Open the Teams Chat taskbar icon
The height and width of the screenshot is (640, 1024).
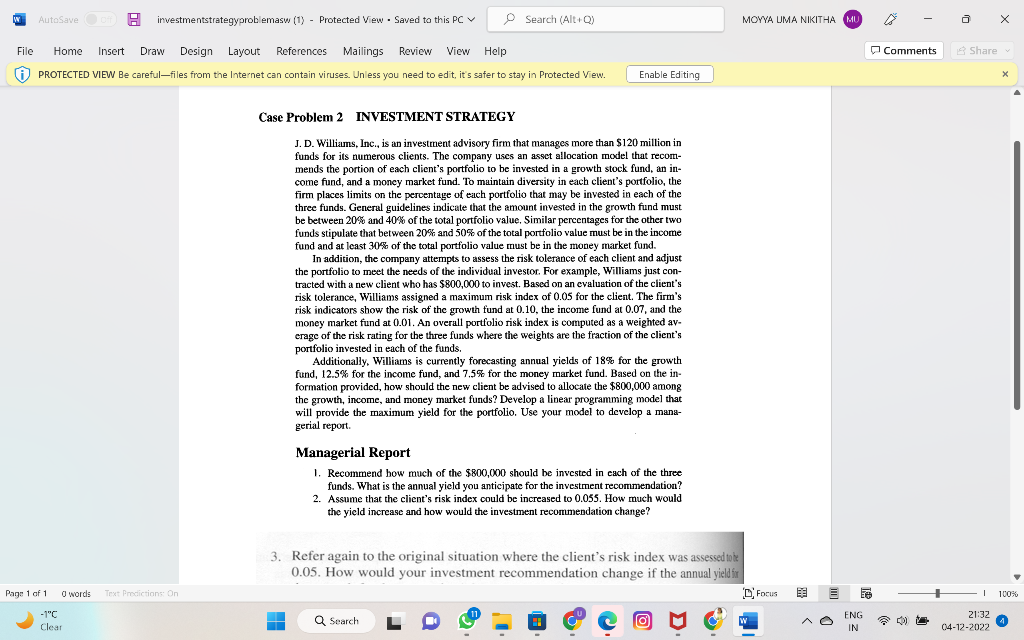(x=430, y=621)
